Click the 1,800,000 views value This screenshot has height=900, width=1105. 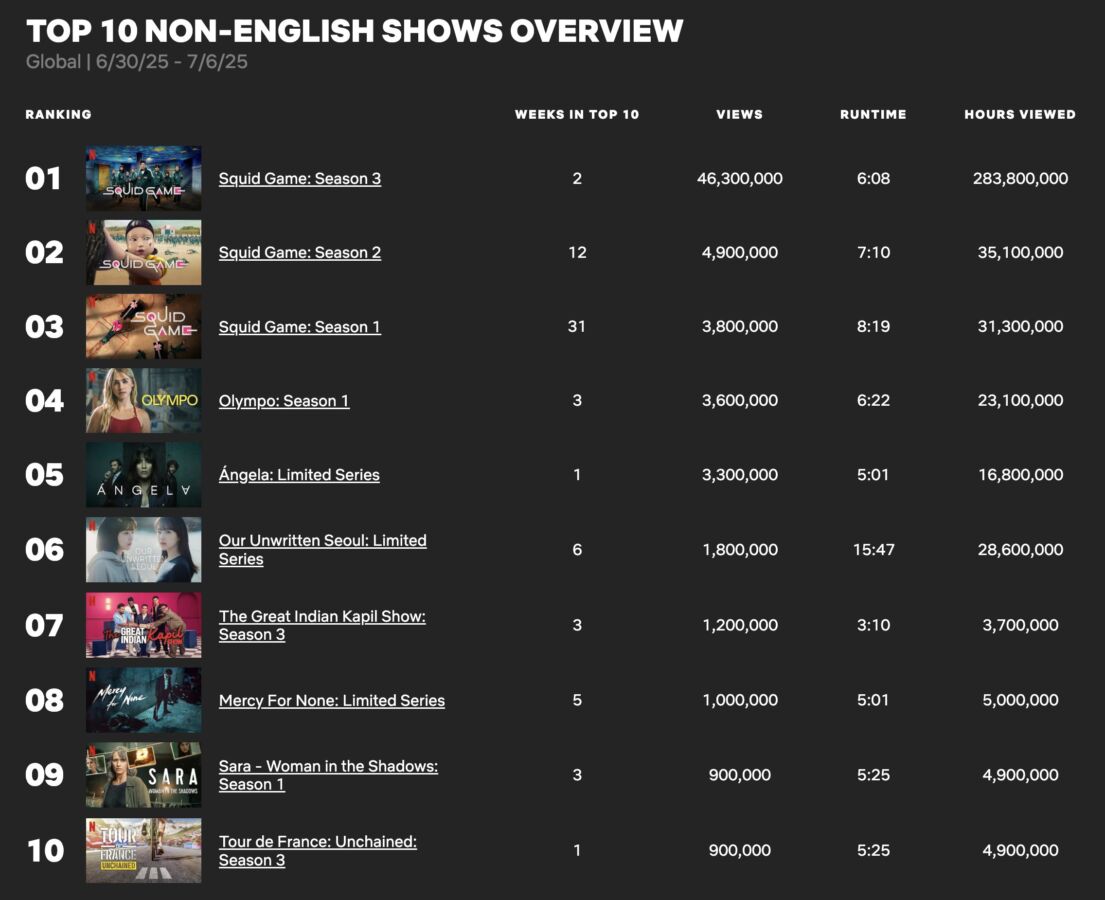[740, 550]
